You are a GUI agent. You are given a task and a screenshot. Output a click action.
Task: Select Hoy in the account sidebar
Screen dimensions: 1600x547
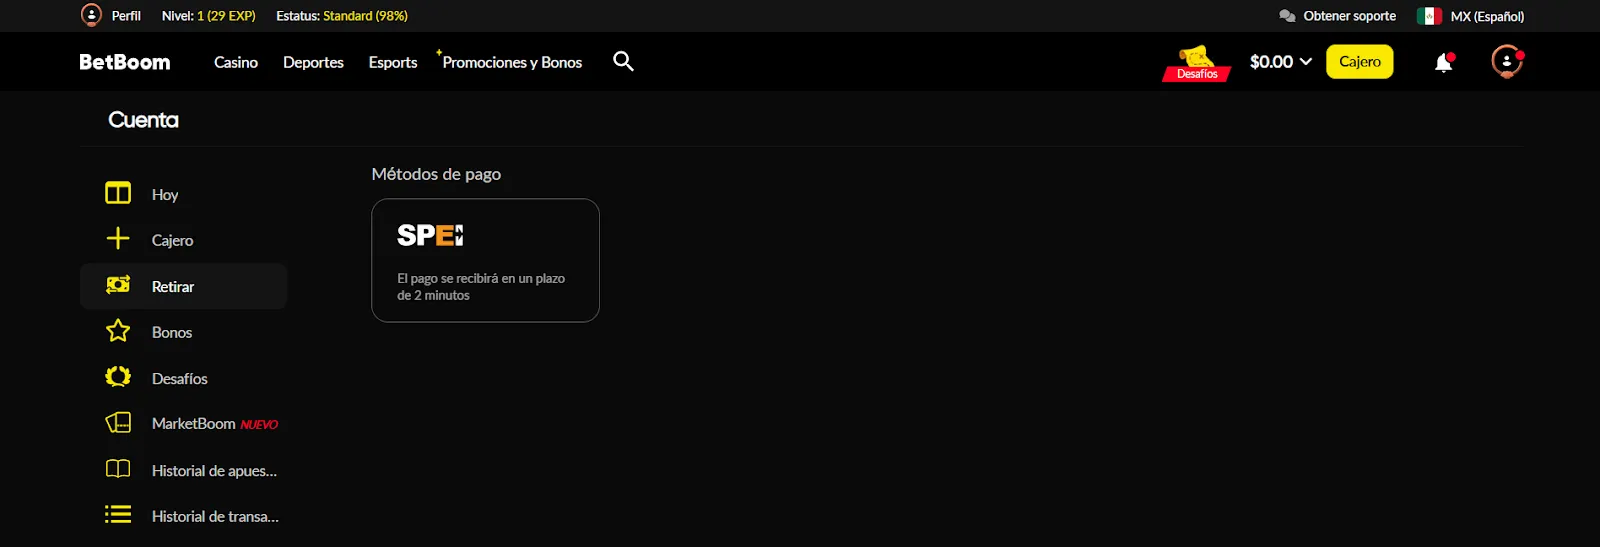pyautogui.click(x=183, y=194)
